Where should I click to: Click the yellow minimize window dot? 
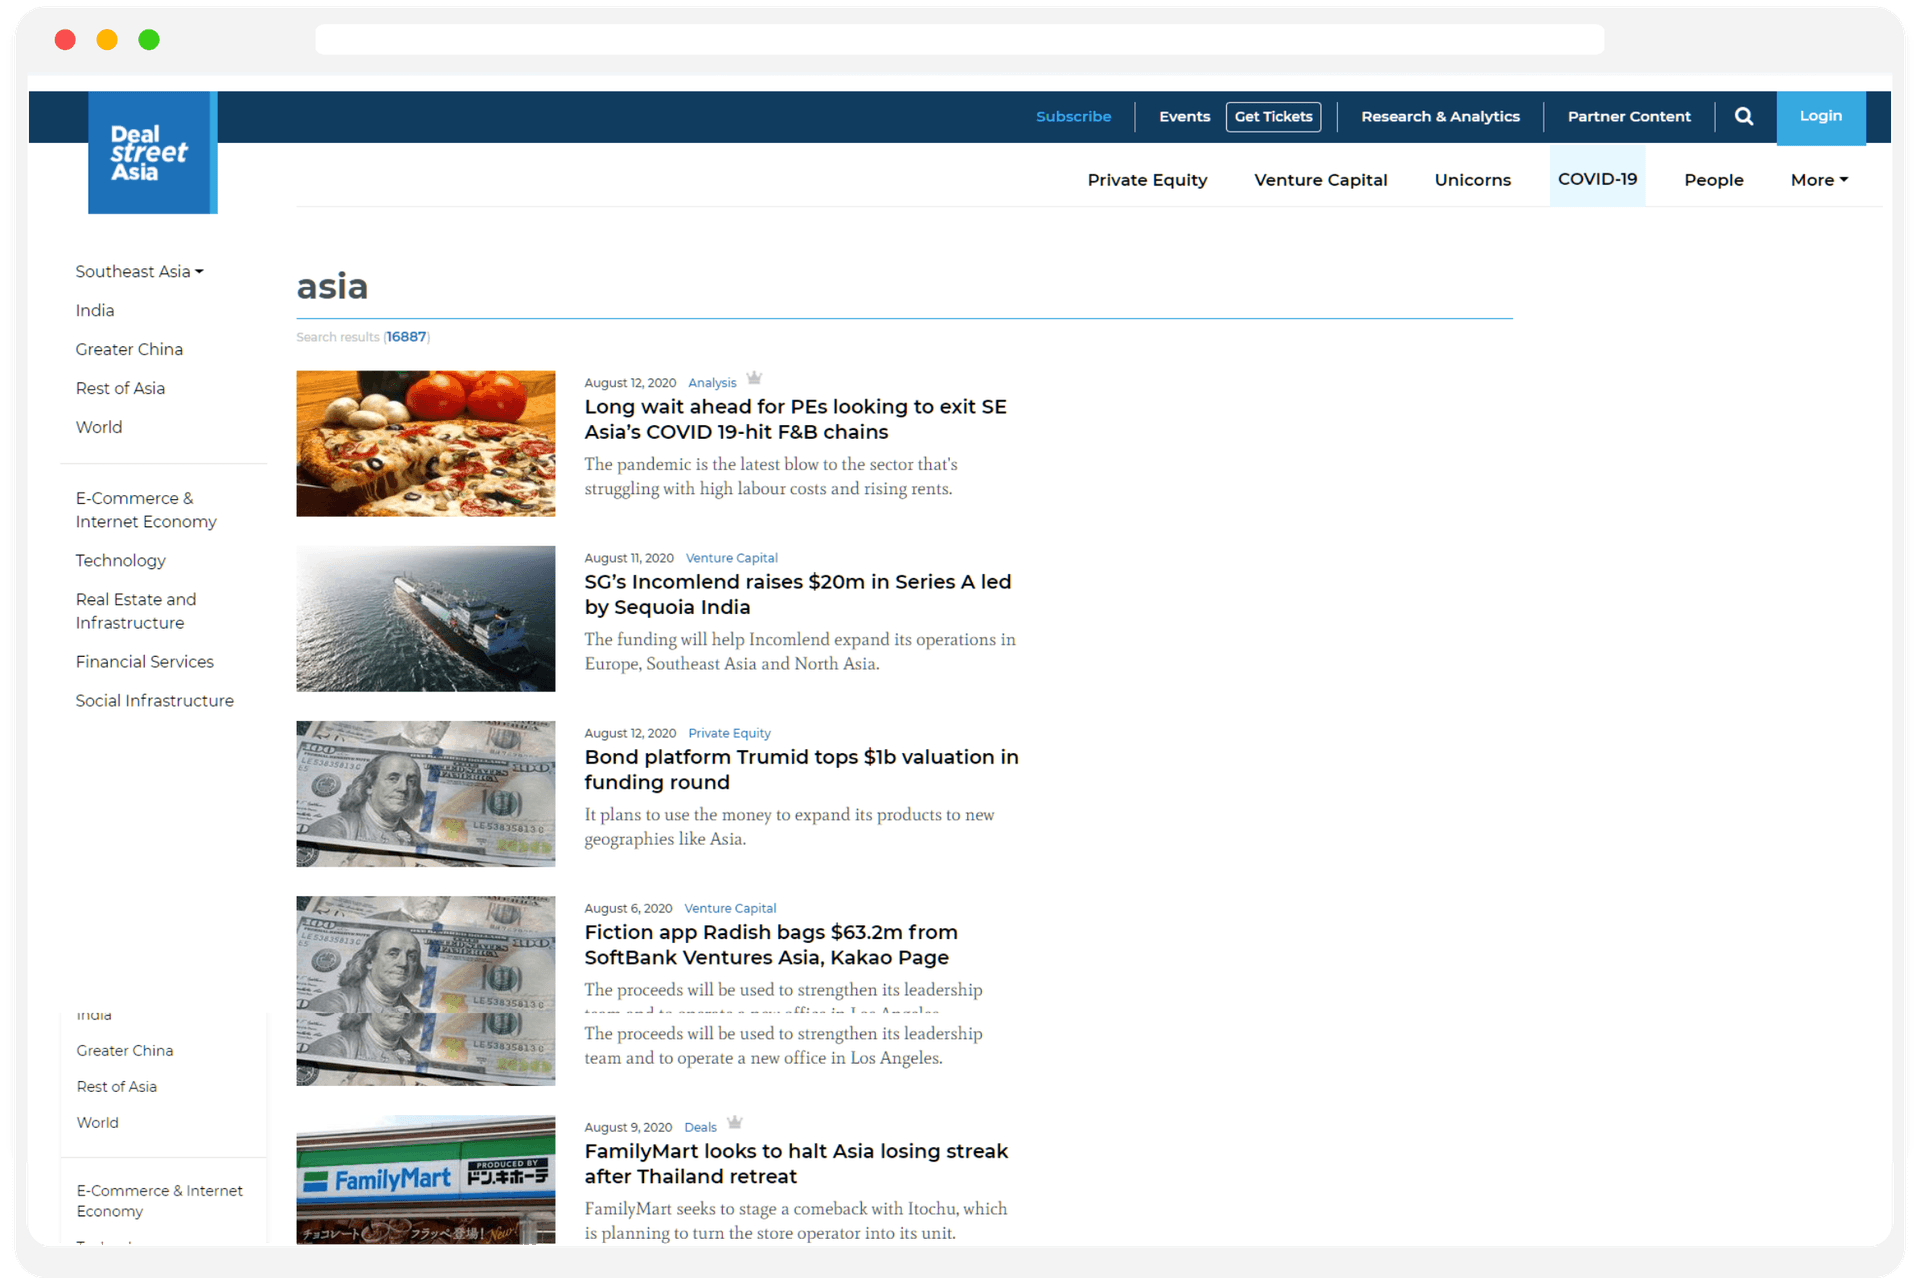coord(107,40)
